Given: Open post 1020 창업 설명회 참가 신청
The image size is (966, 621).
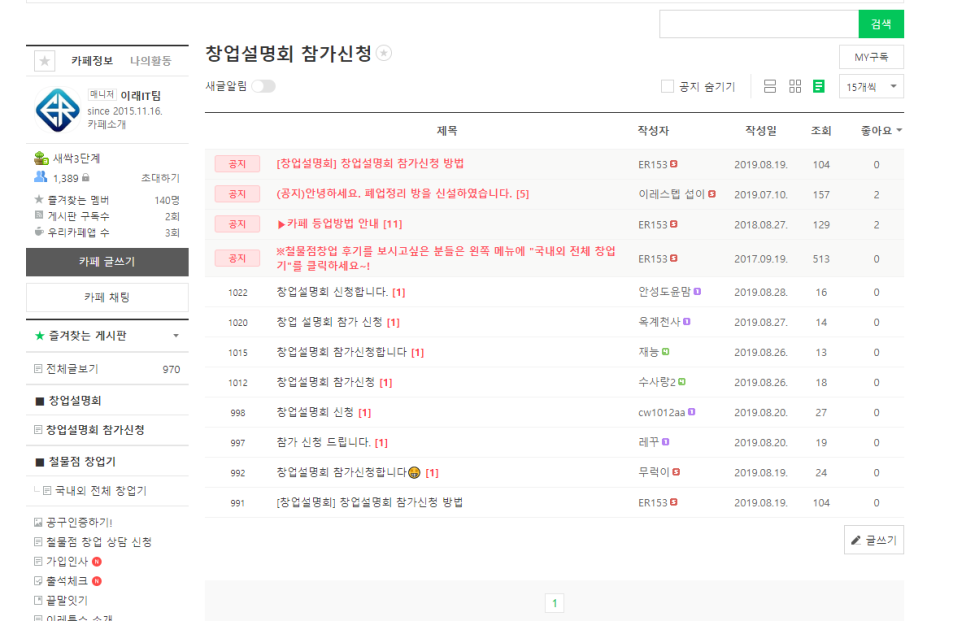Looking at the screenshot, I should coord(329,322).
